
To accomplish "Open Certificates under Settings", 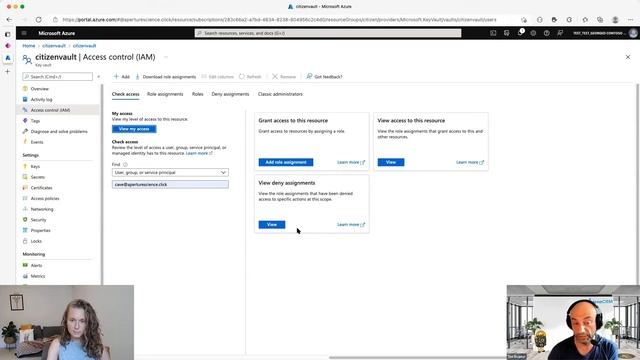I will [x=41, y=188].
